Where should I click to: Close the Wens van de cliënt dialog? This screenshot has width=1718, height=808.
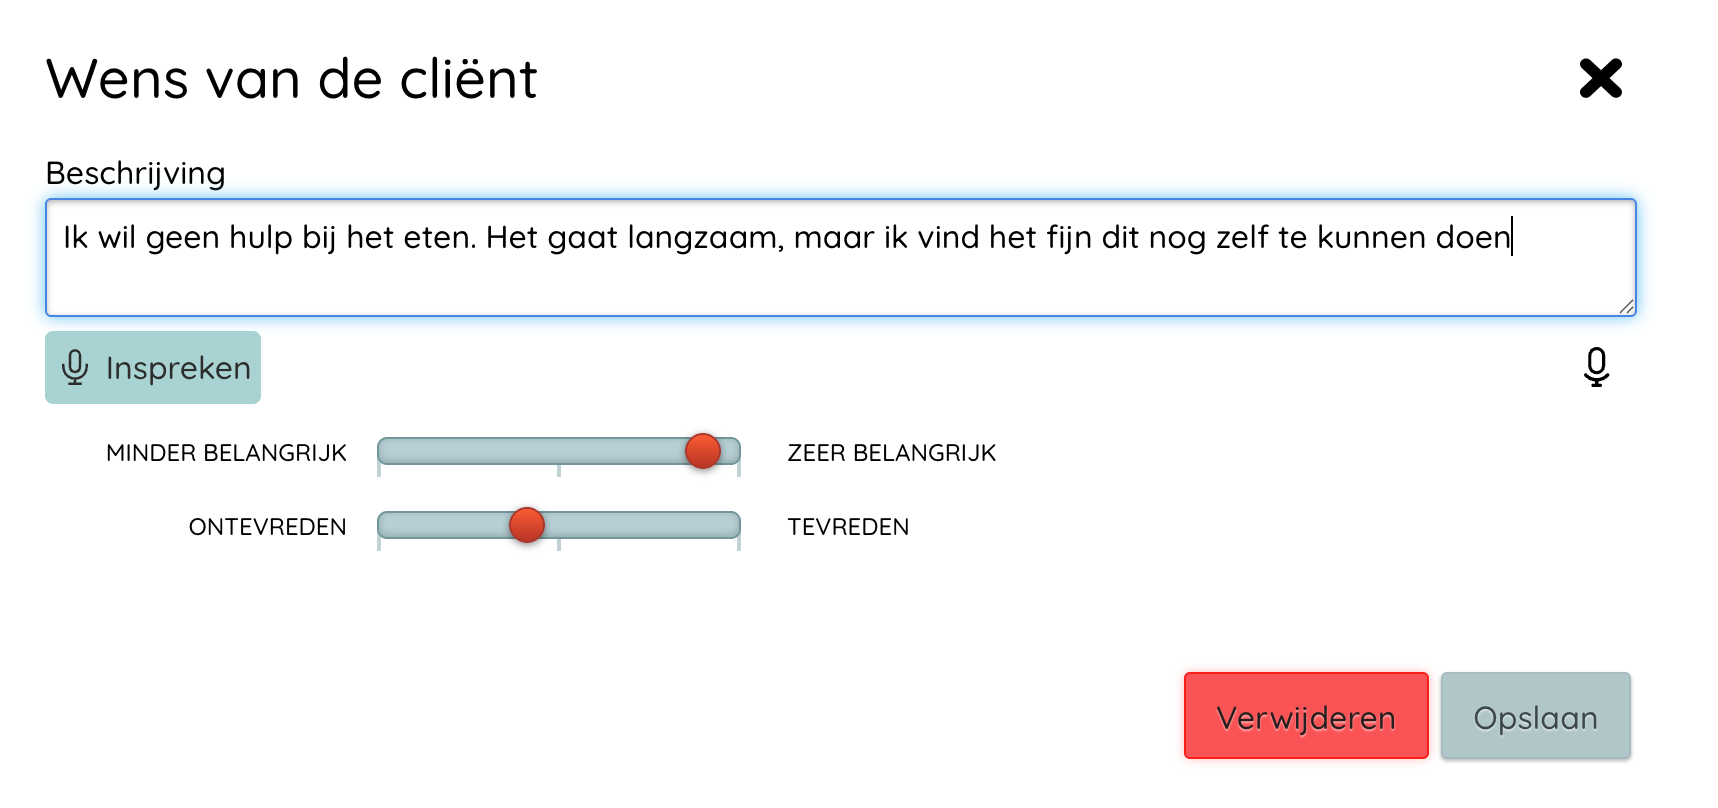(x=1600, y=78)
